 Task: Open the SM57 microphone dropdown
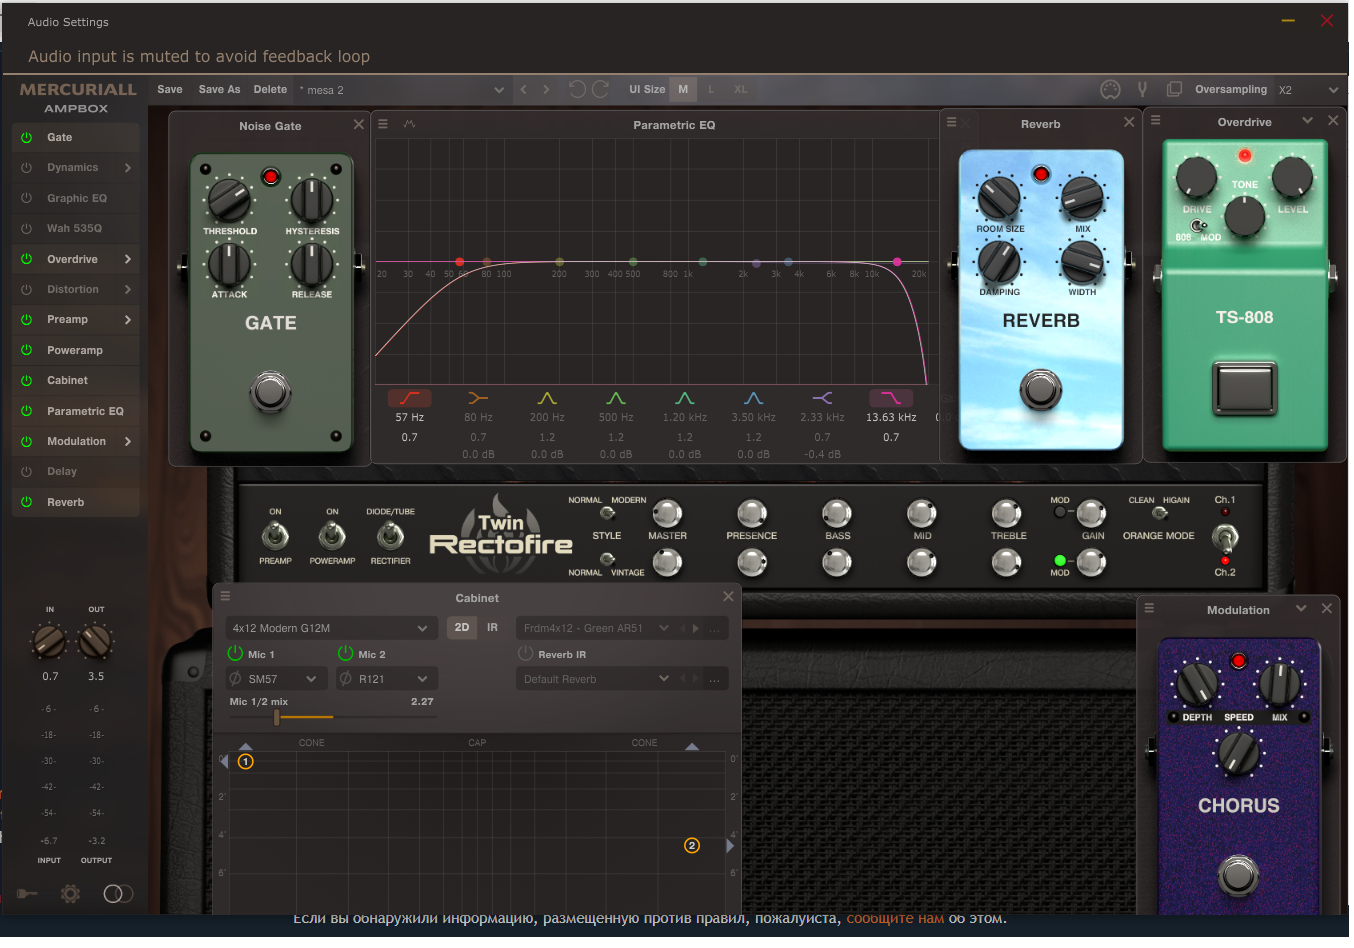click(x=286, y=679)
